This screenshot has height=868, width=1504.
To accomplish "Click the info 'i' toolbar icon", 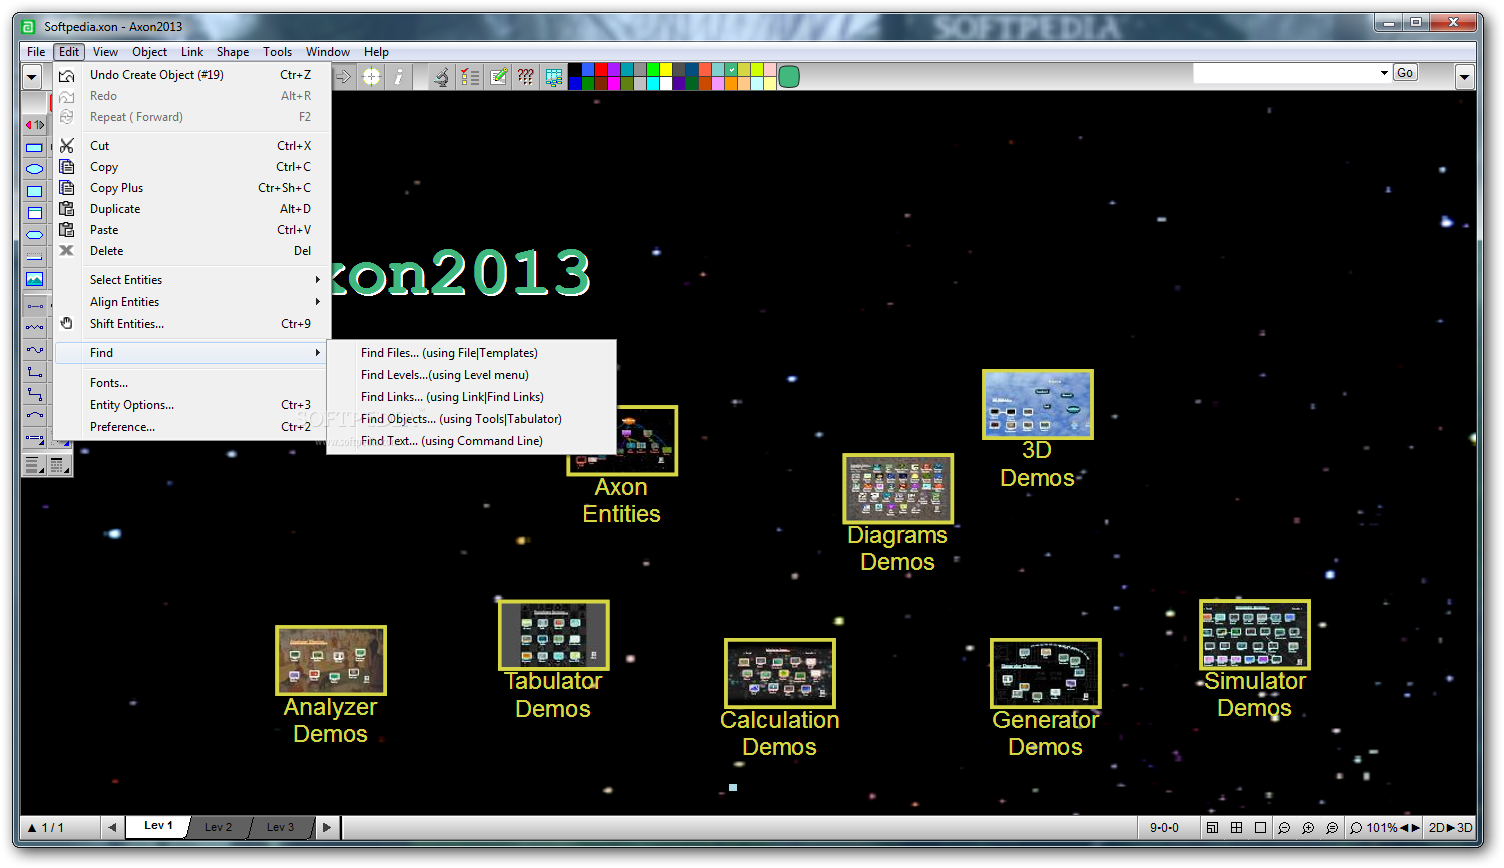I will point(398,76).
